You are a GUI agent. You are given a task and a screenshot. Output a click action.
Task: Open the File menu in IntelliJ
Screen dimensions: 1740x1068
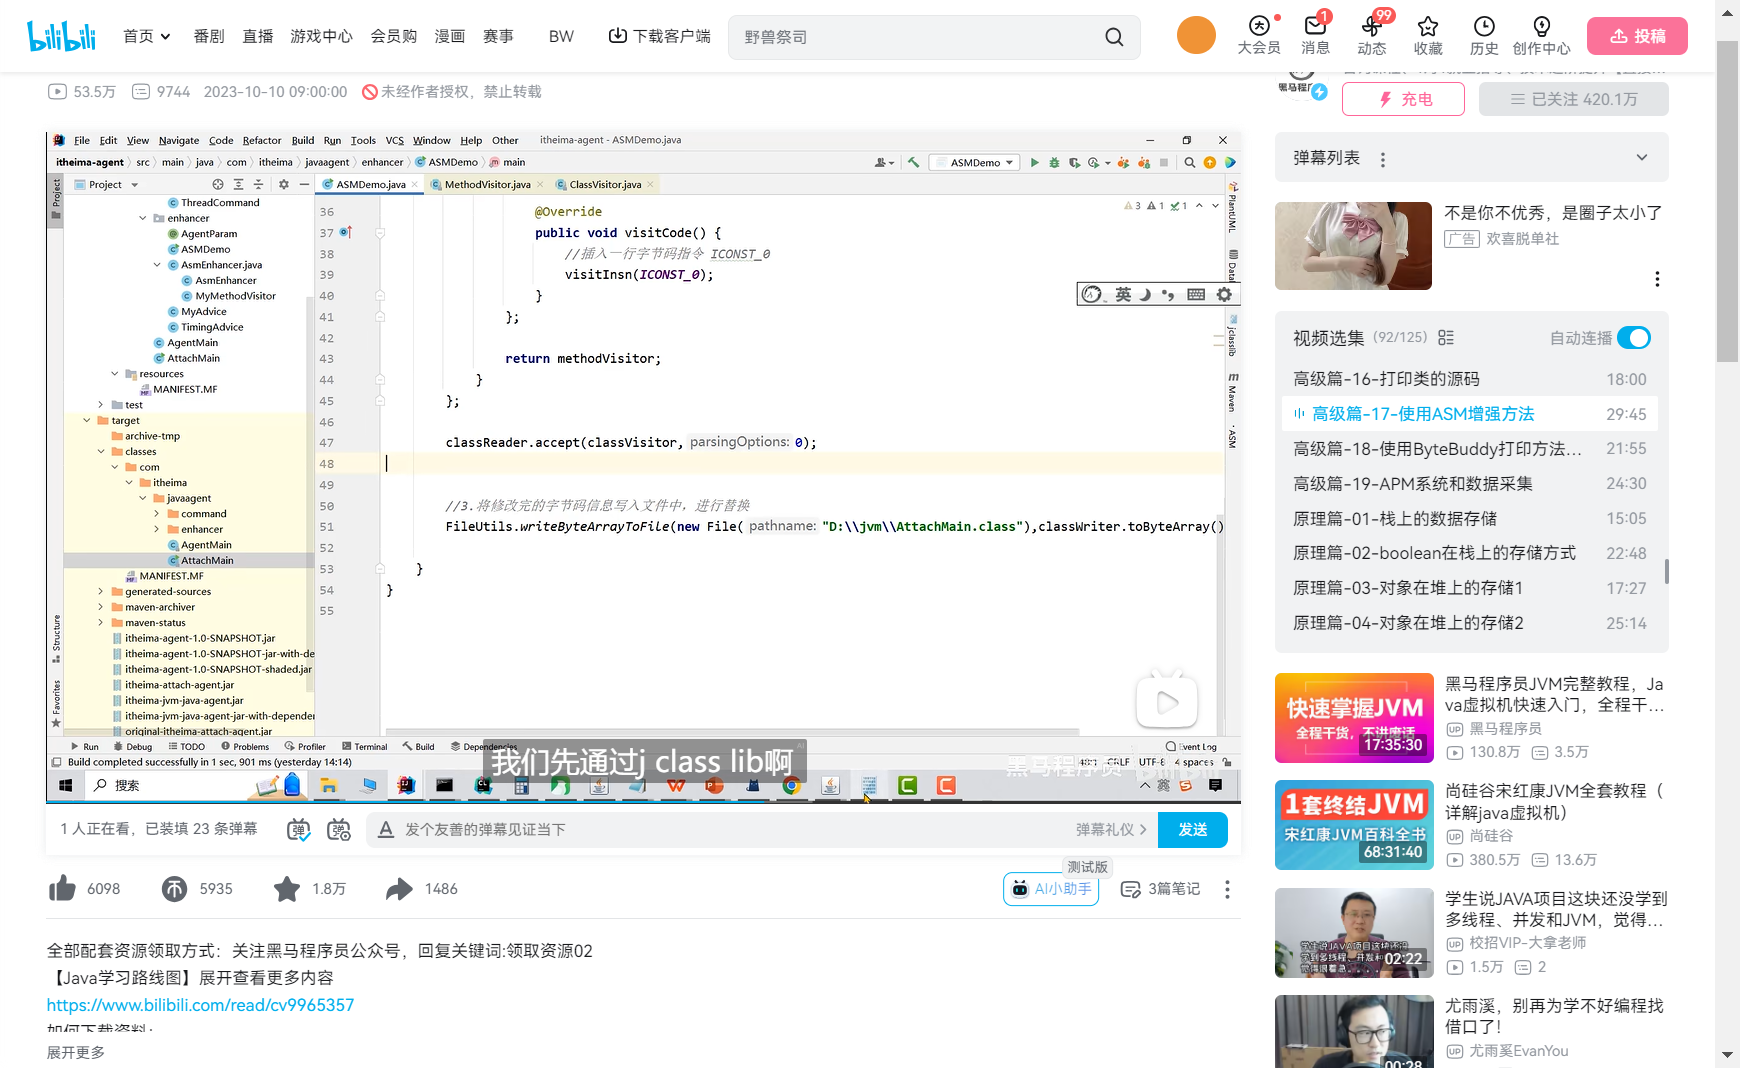tap(81, 140)
